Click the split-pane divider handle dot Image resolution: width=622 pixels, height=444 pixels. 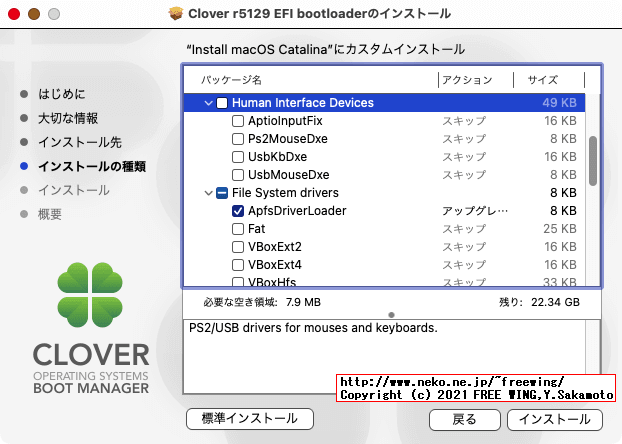click(392, 315)
